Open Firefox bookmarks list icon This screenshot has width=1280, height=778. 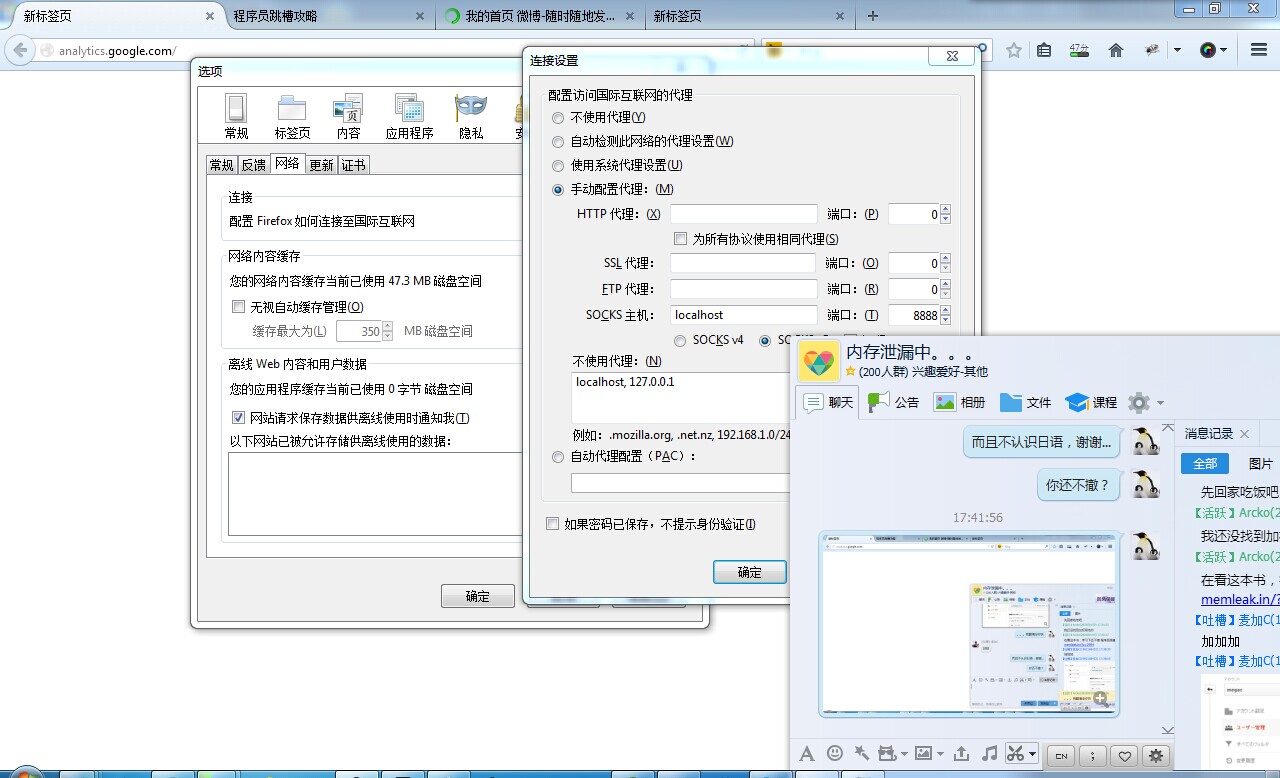pos(1044,50)
